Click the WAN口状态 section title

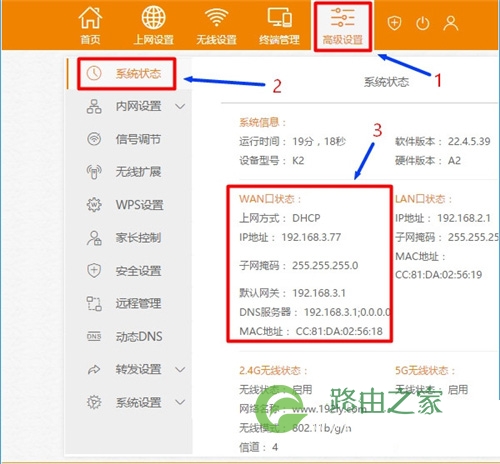270,199
